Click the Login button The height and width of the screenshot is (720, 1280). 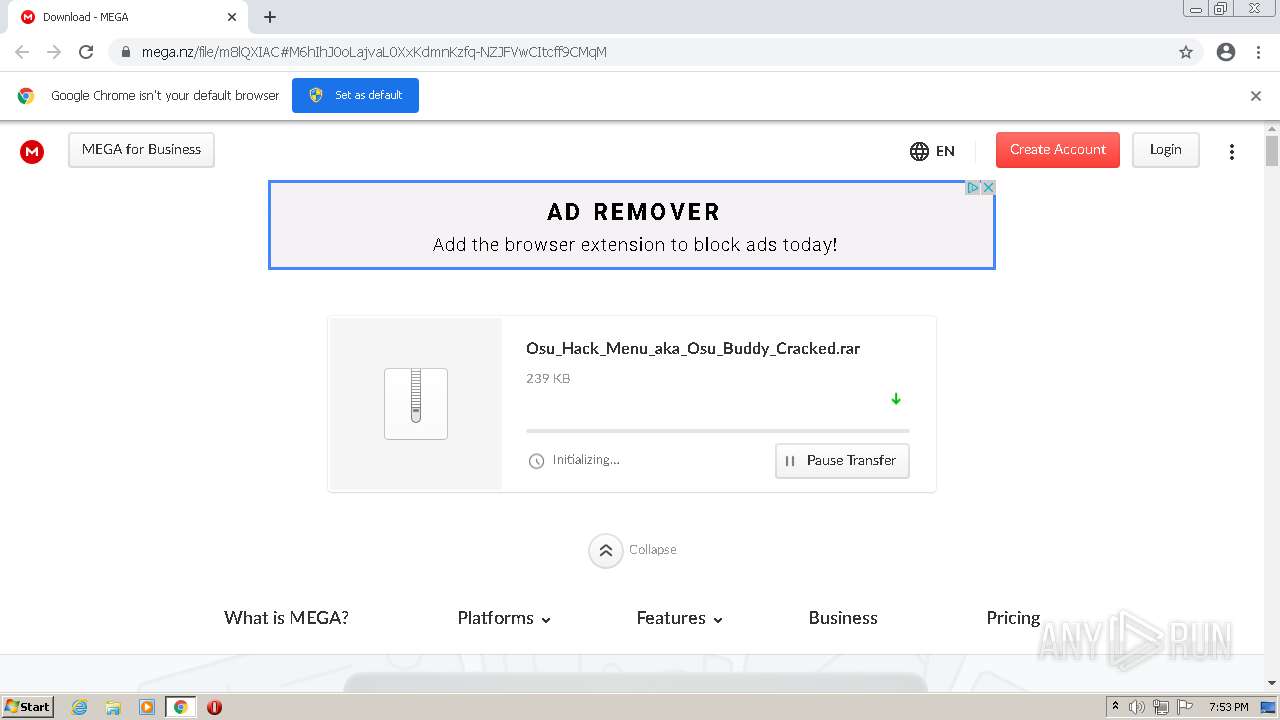(x=1165, y=150)
